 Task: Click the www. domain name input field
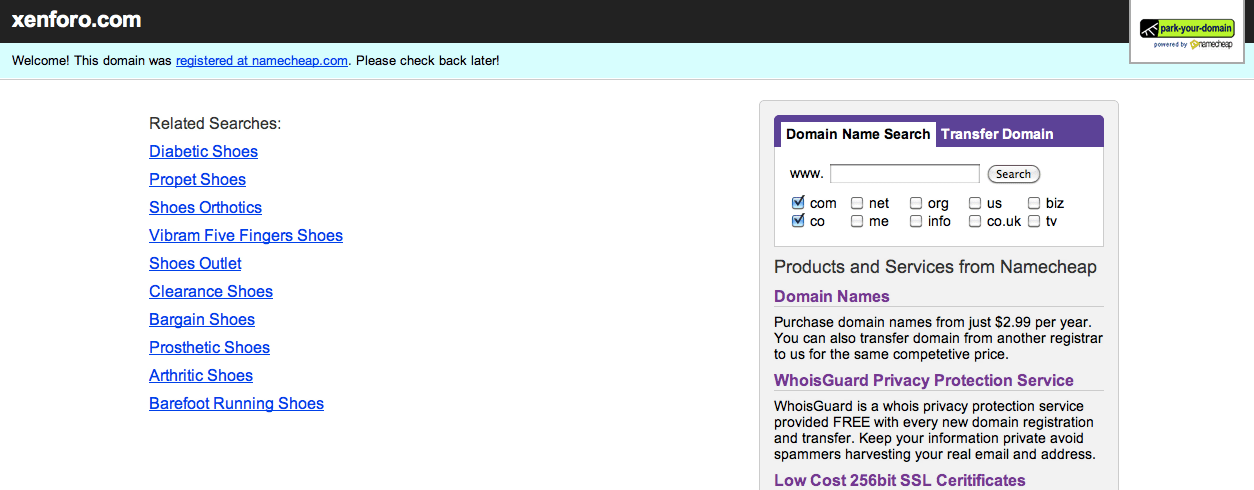tap(905, 174)
